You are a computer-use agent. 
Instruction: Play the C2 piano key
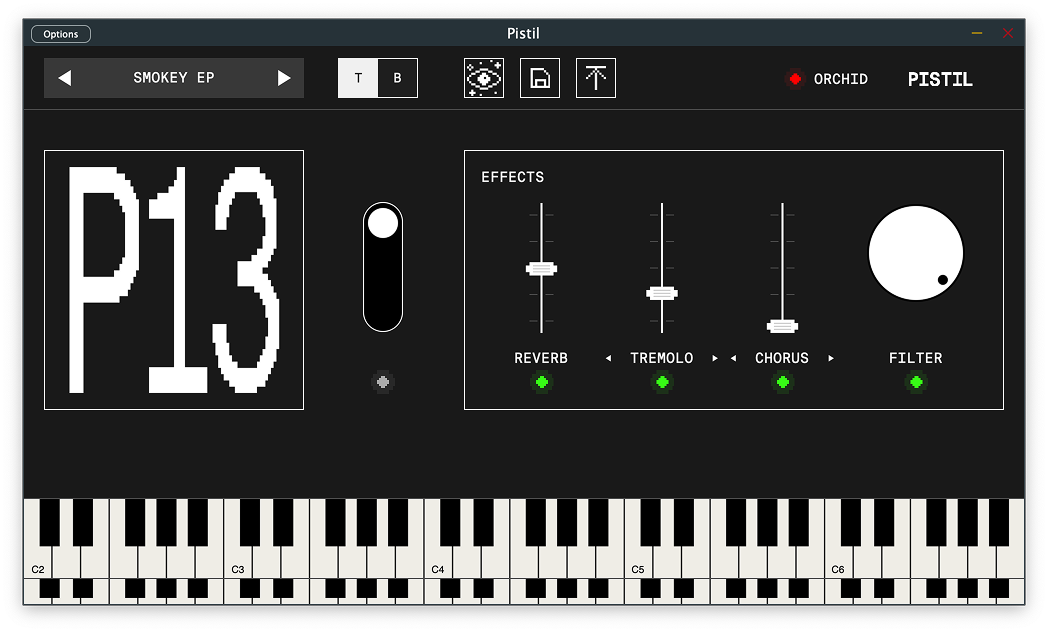click(38, 561)
